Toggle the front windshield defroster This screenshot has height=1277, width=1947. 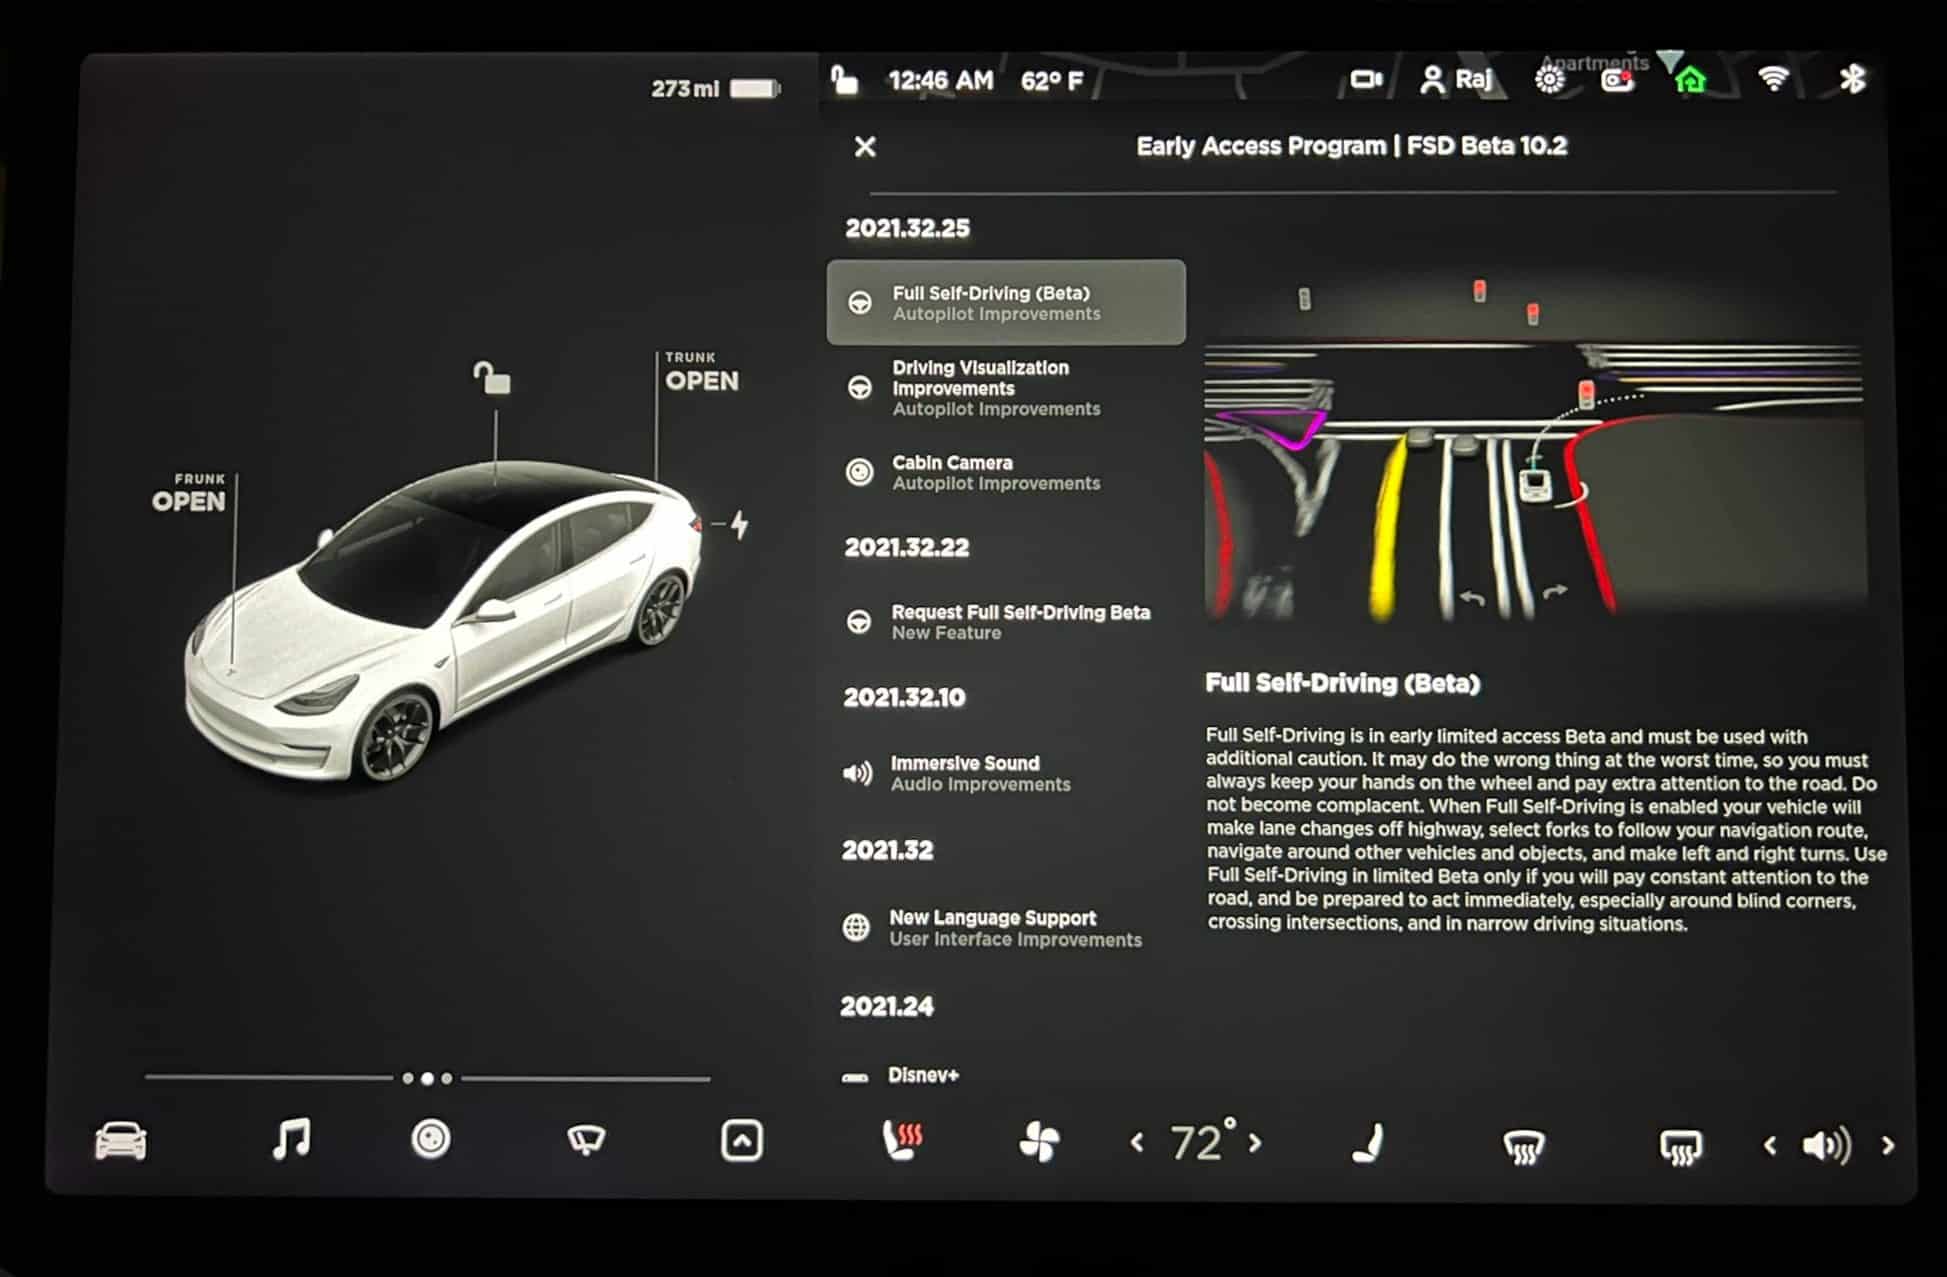1523,1146
